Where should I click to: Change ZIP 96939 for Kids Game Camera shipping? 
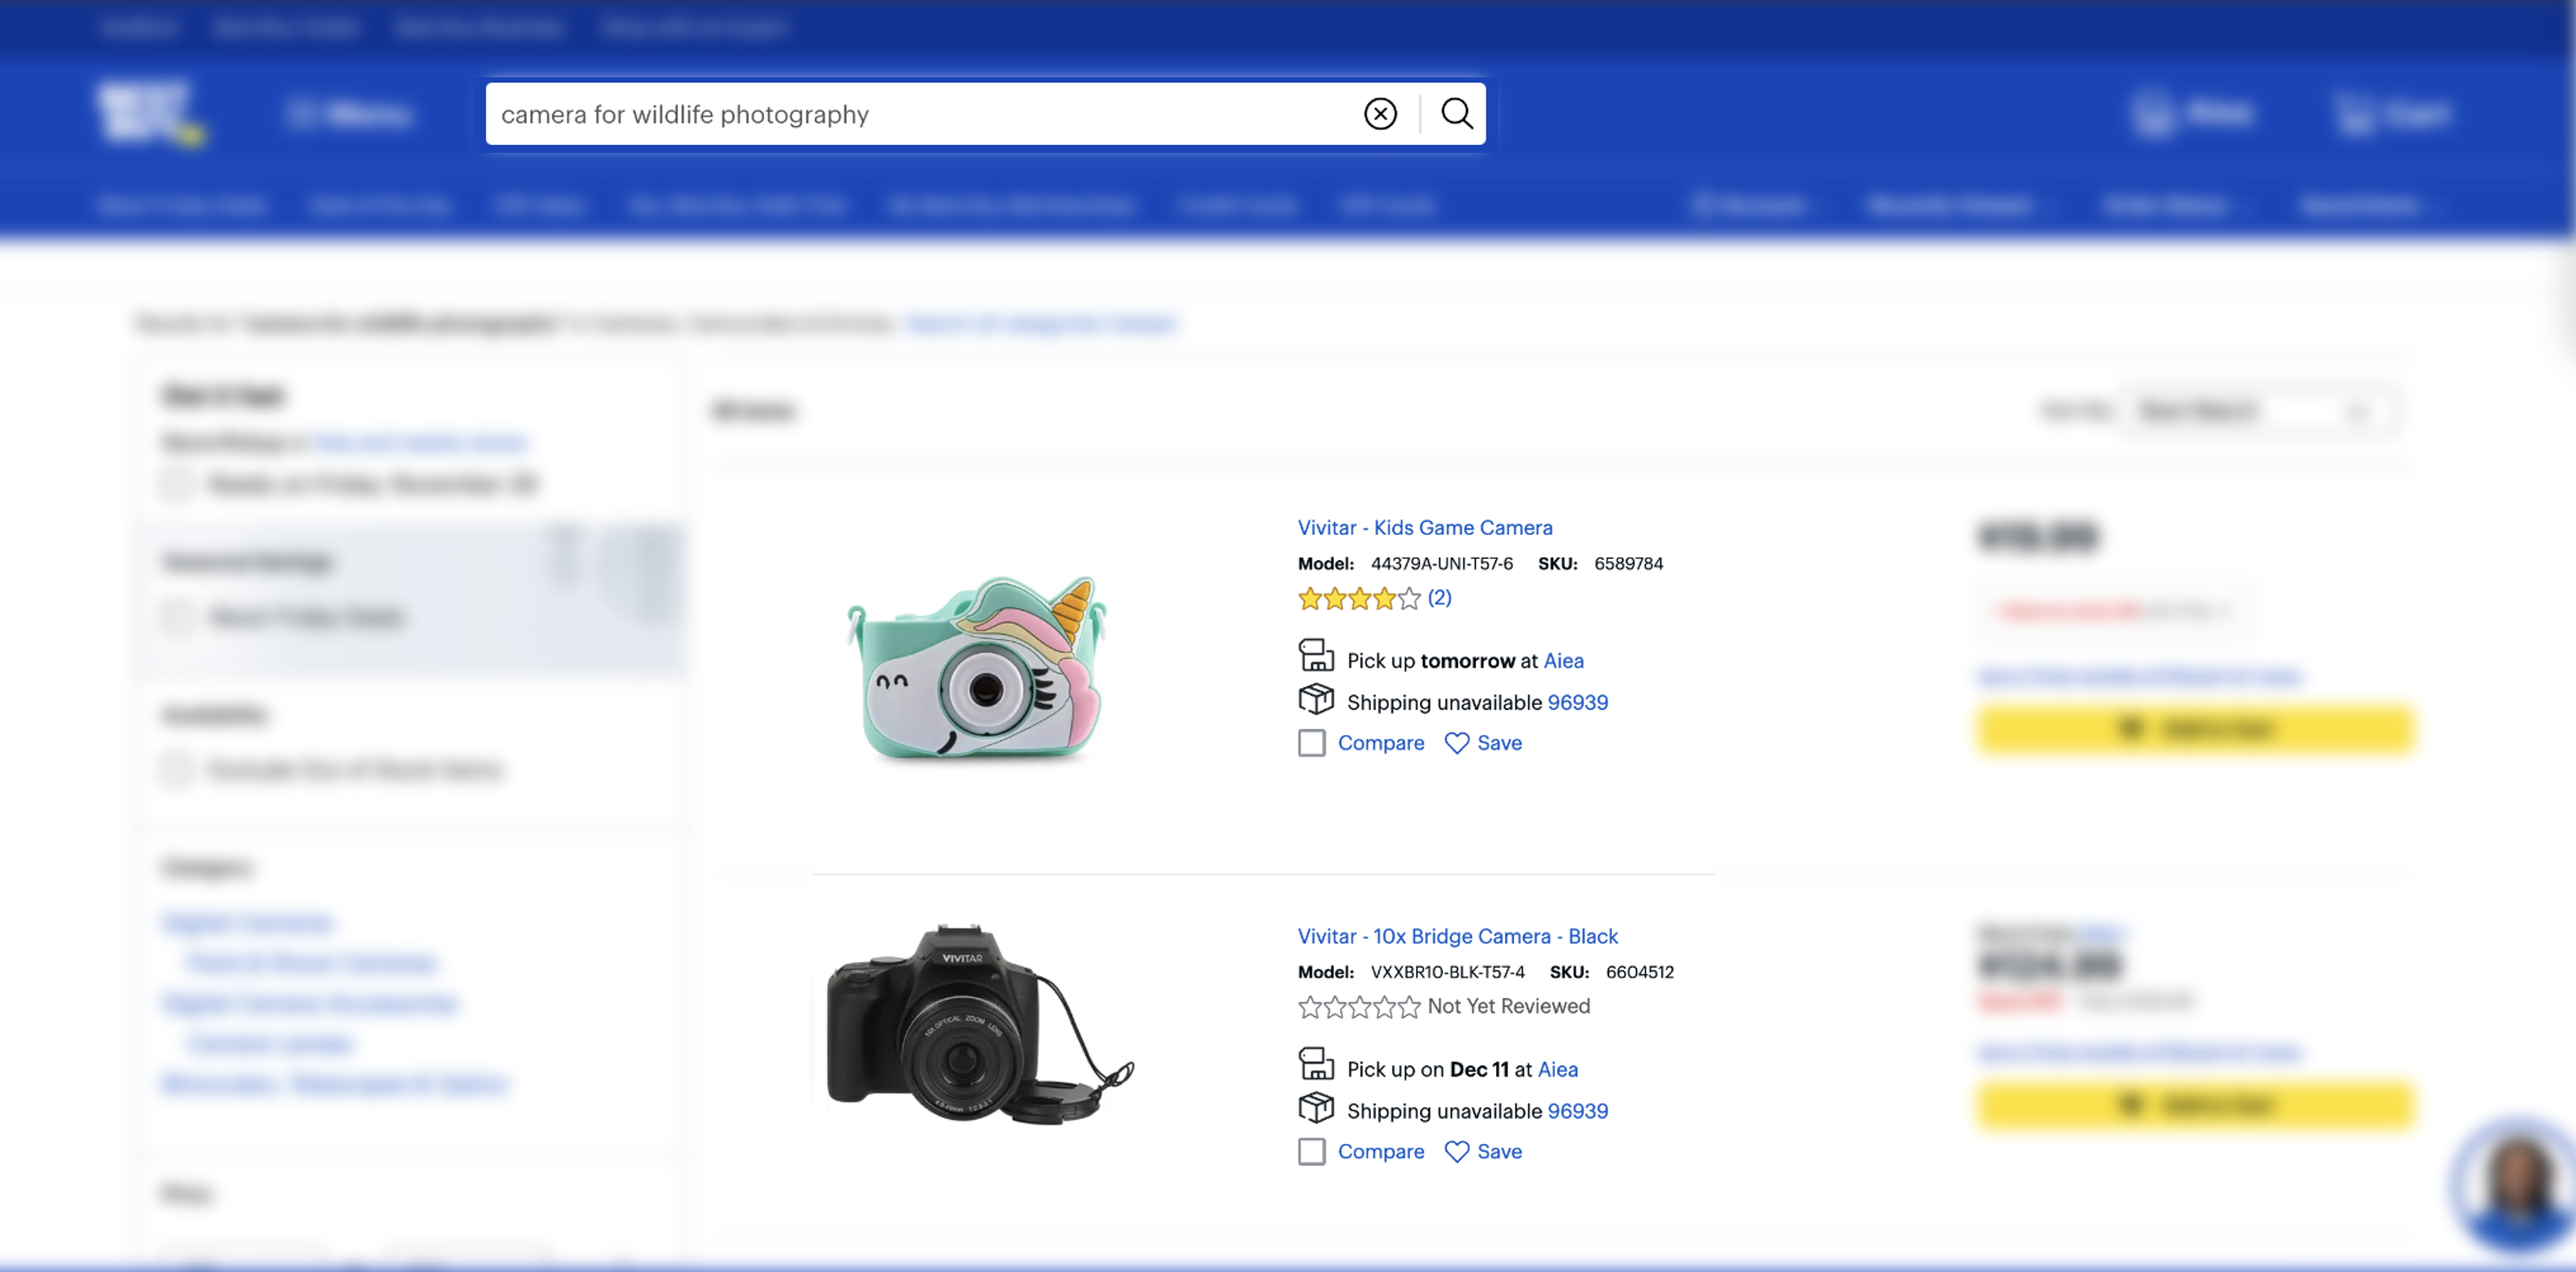pyautogui.click(x=1577, y=702)
